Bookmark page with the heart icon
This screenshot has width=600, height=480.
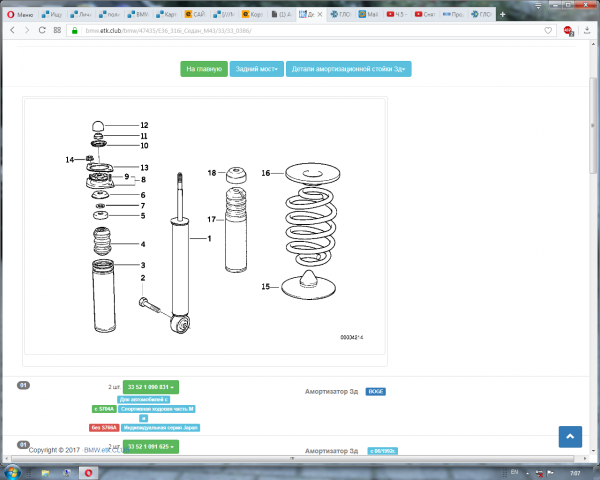549,31
